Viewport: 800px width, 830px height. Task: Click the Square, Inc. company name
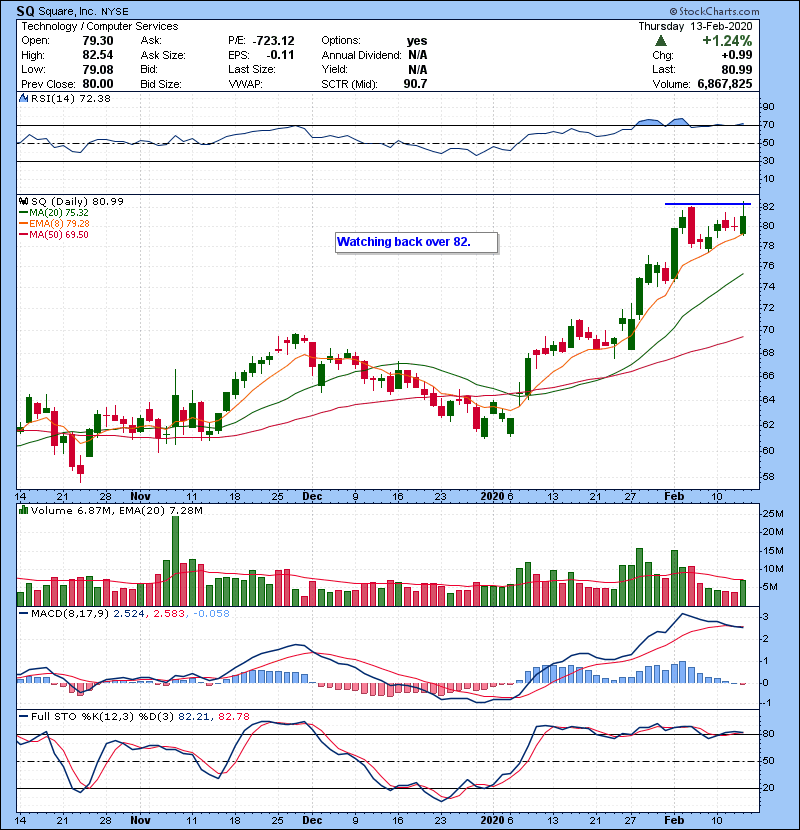click(x=68, y=11)
